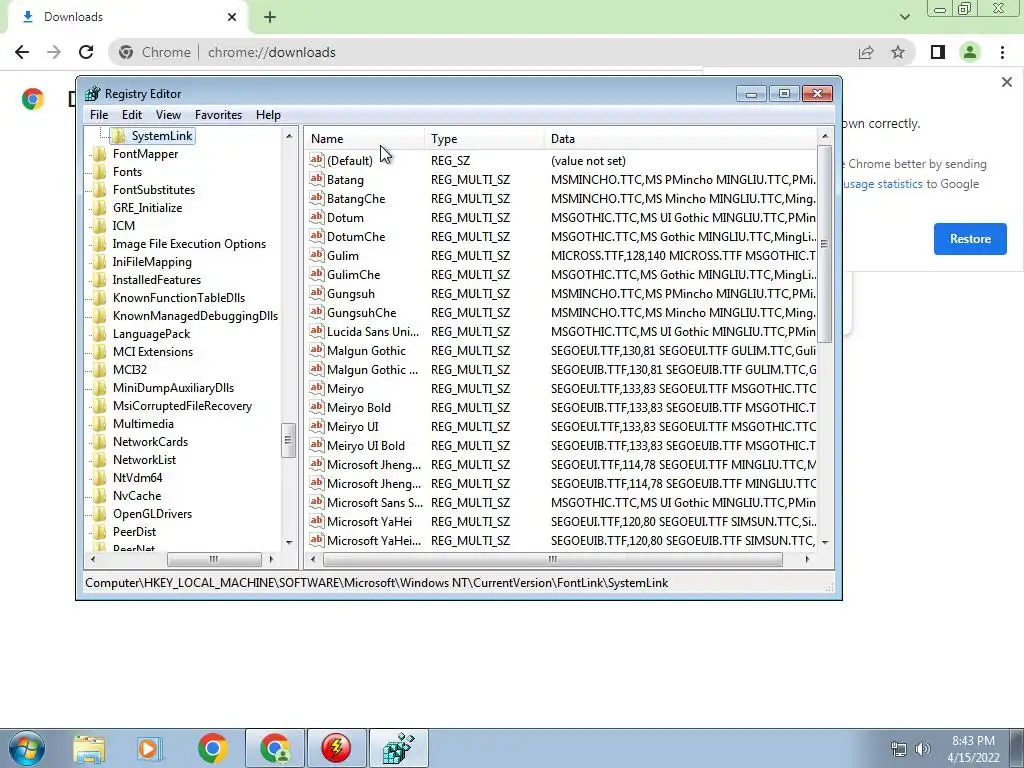Click the Batang value string icon
The width and height of the screenshot is (1024, 768).
[x=317, y=179]
